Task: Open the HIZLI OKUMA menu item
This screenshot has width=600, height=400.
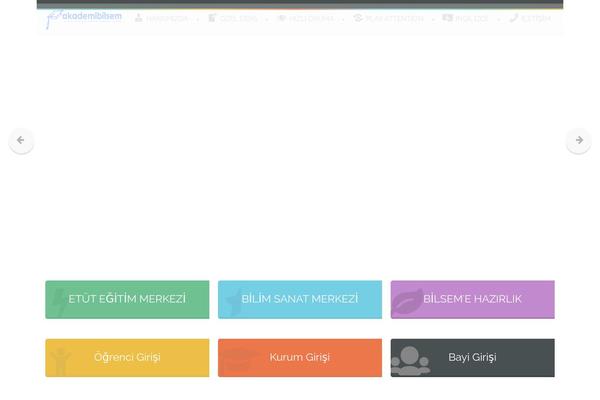Action: (x=305, y=18)
